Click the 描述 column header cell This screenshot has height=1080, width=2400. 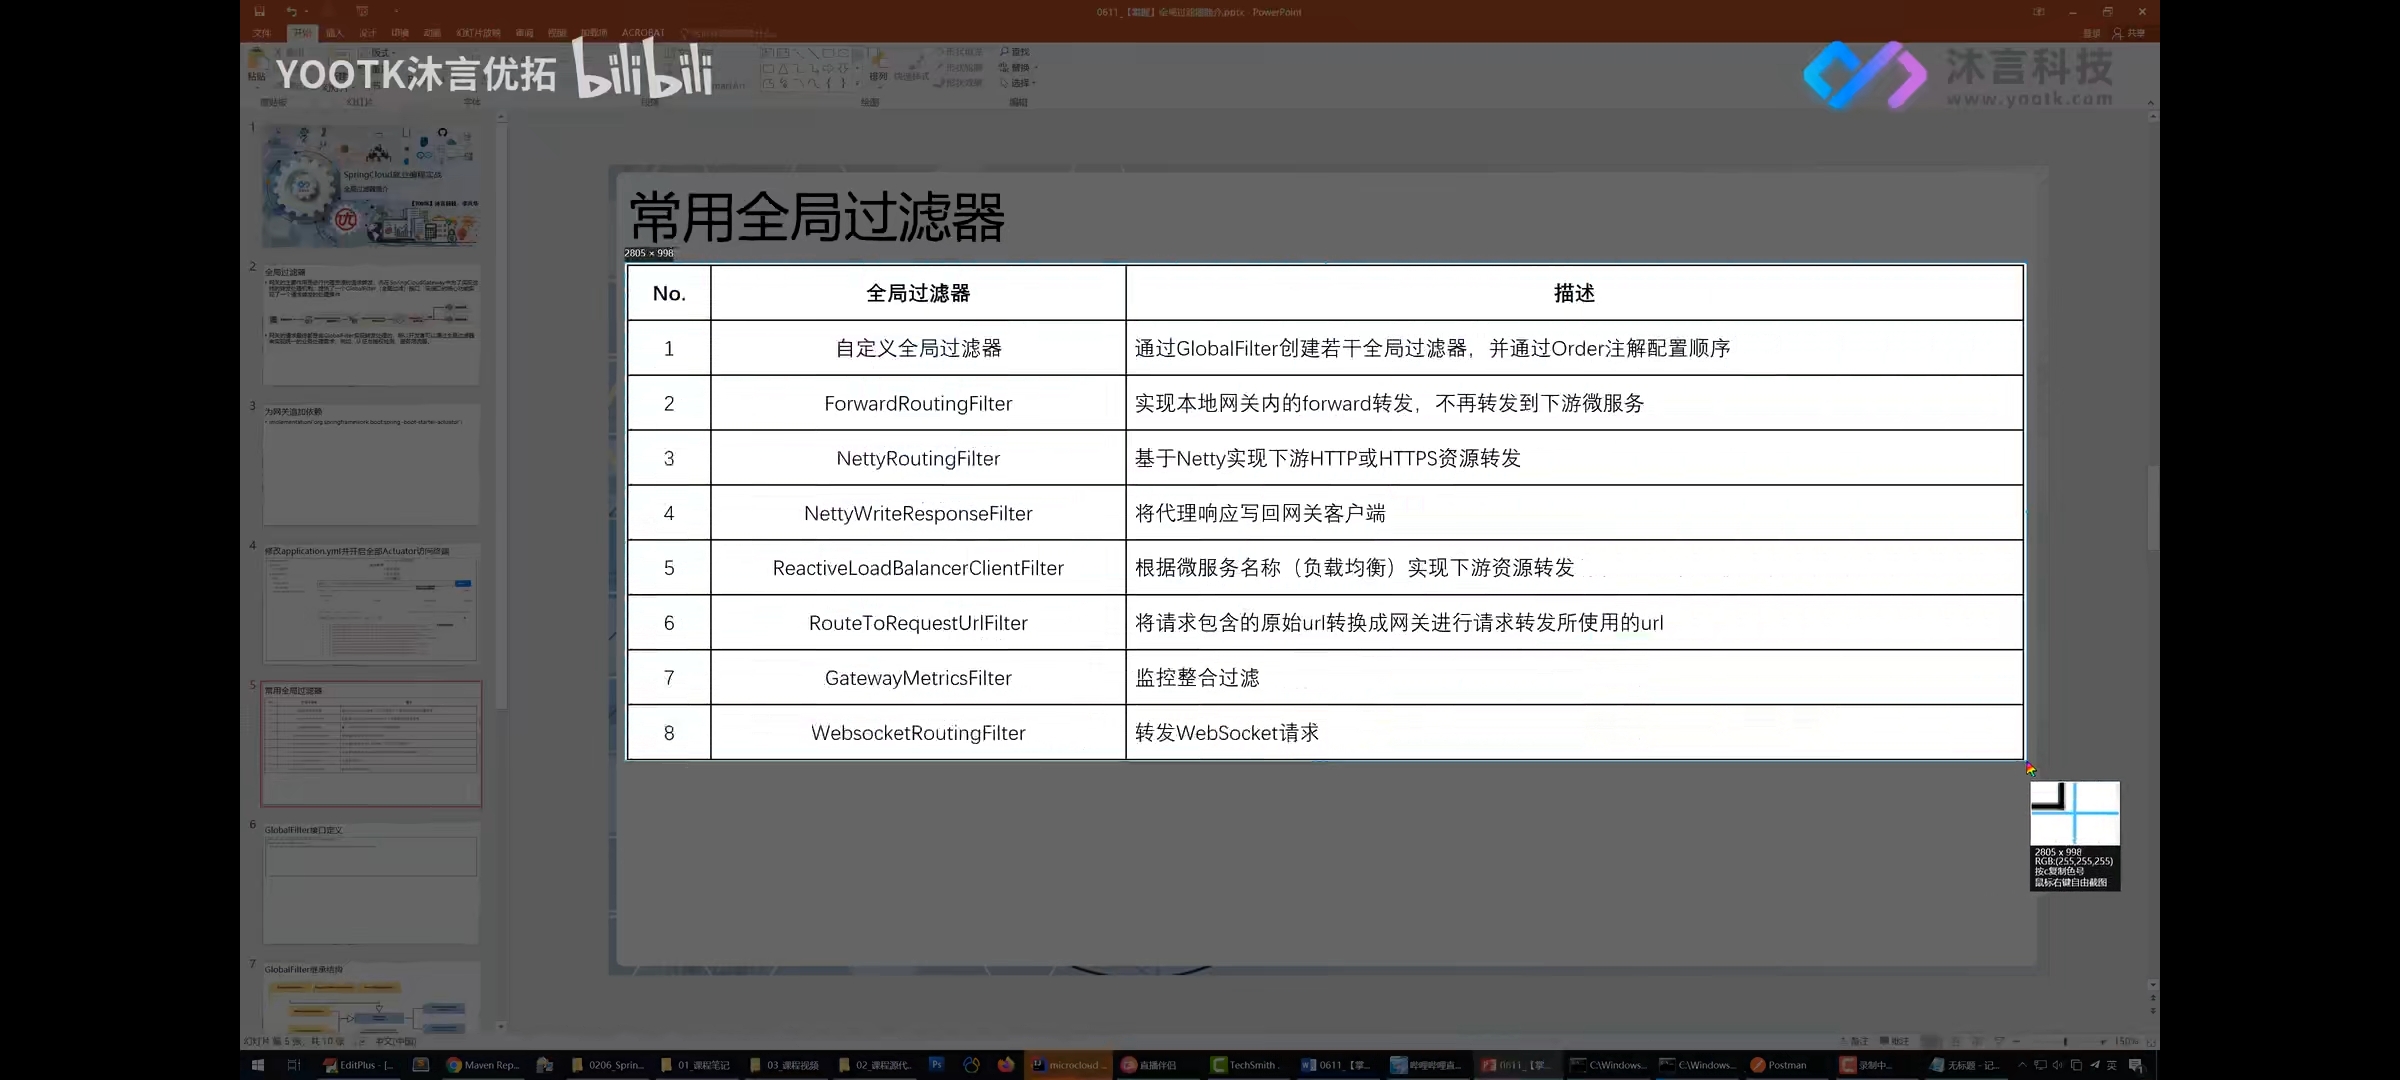1575,293
